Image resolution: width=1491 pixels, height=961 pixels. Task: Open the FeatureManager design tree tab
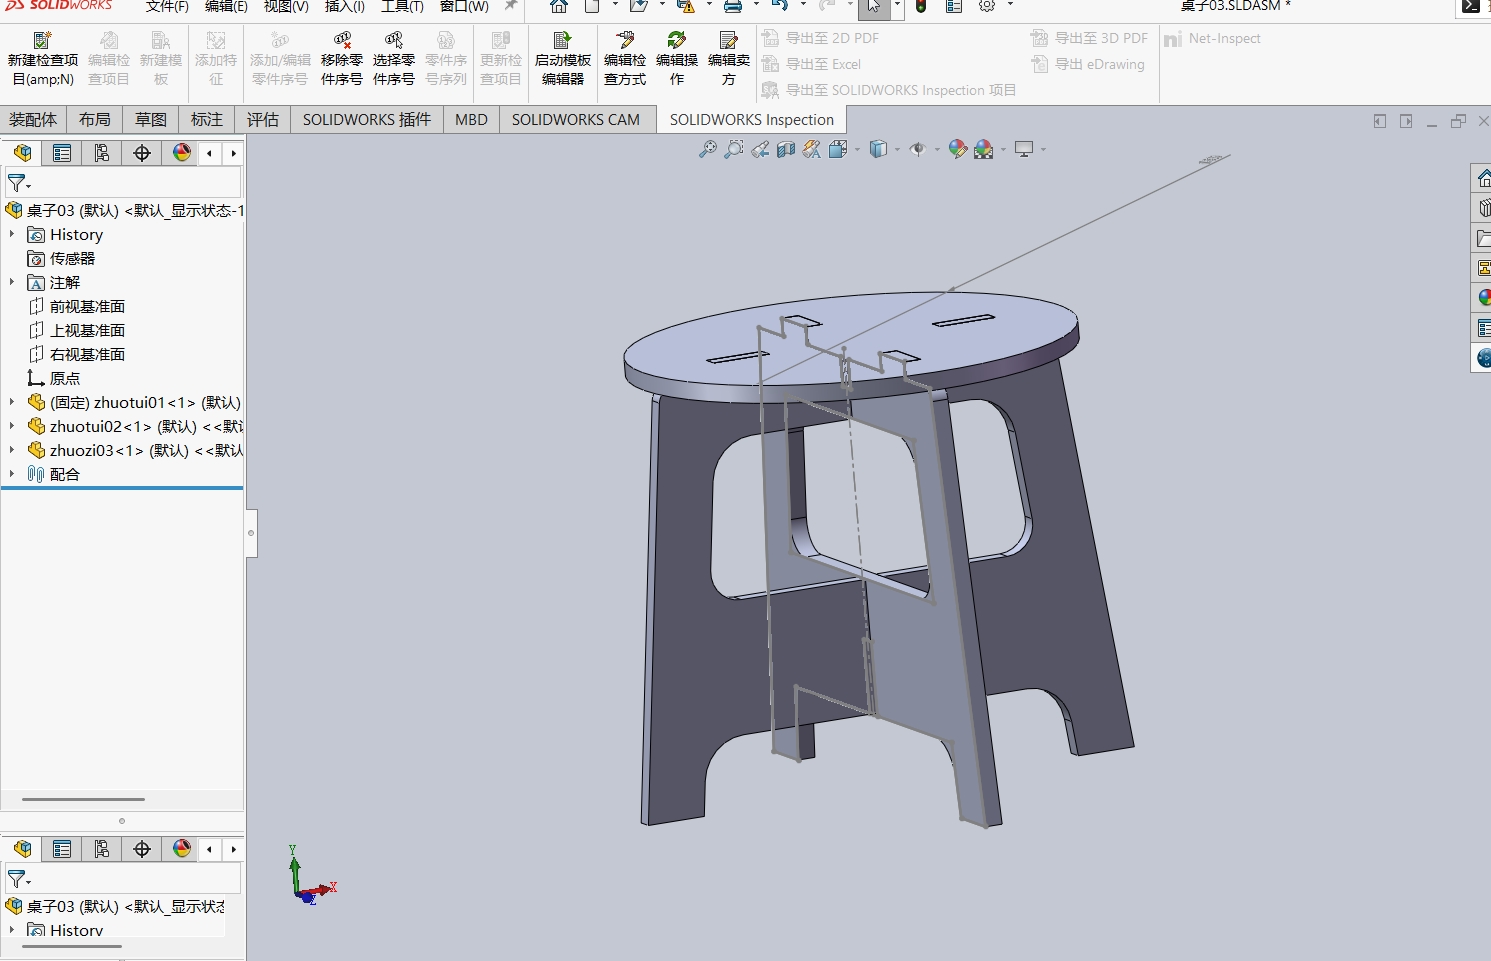tap(22, 153)
